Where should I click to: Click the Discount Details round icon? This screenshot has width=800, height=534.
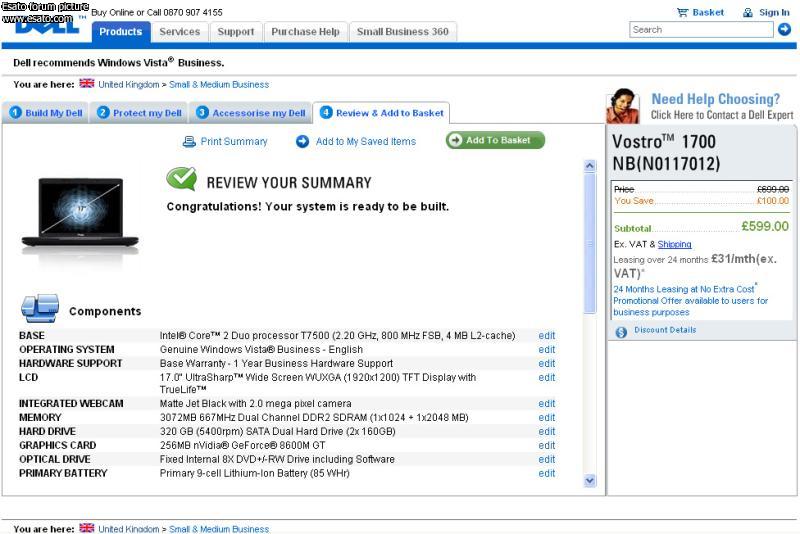point(621,332)
